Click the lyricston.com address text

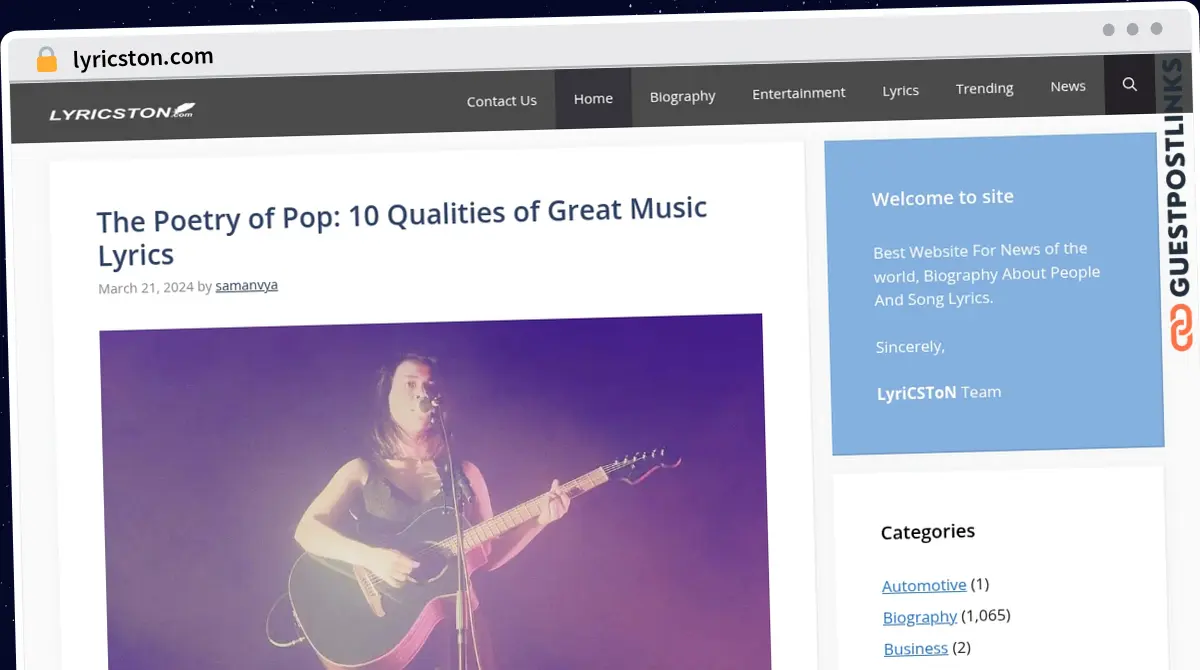click(143, 58)
